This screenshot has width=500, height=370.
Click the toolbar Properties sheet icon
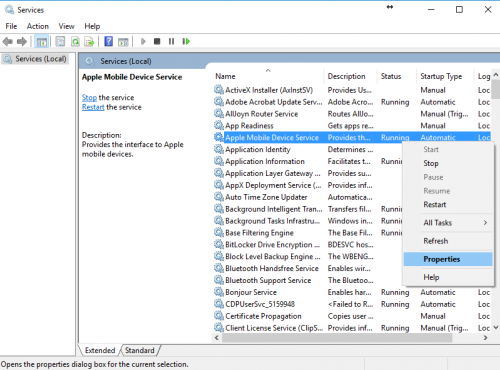[x=60, y=42]
